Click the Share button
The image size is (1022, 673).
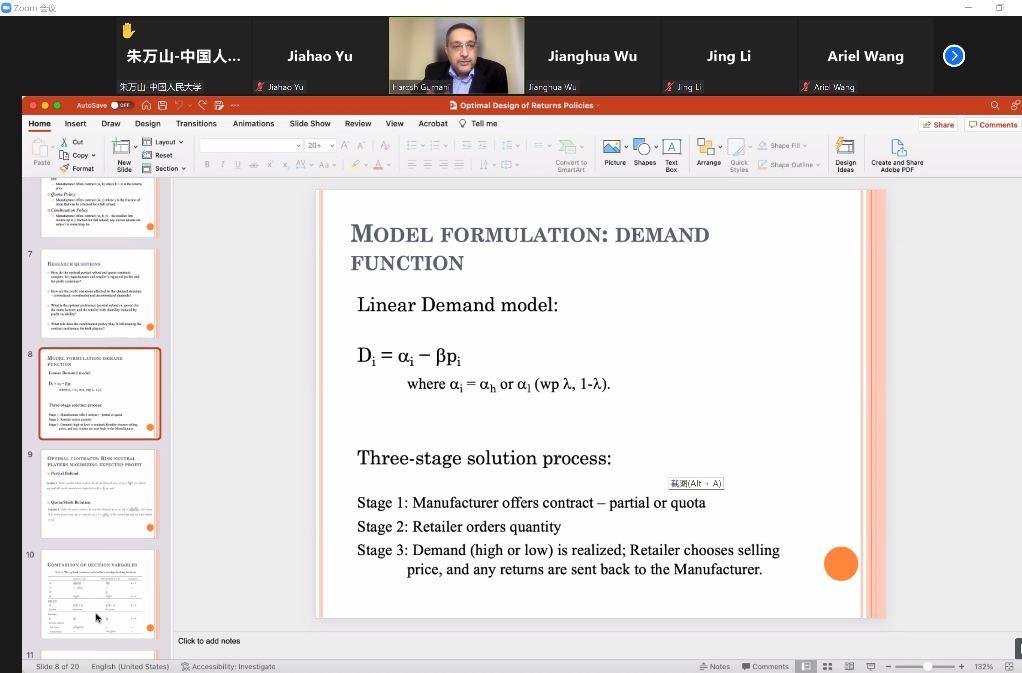(939, 125)
